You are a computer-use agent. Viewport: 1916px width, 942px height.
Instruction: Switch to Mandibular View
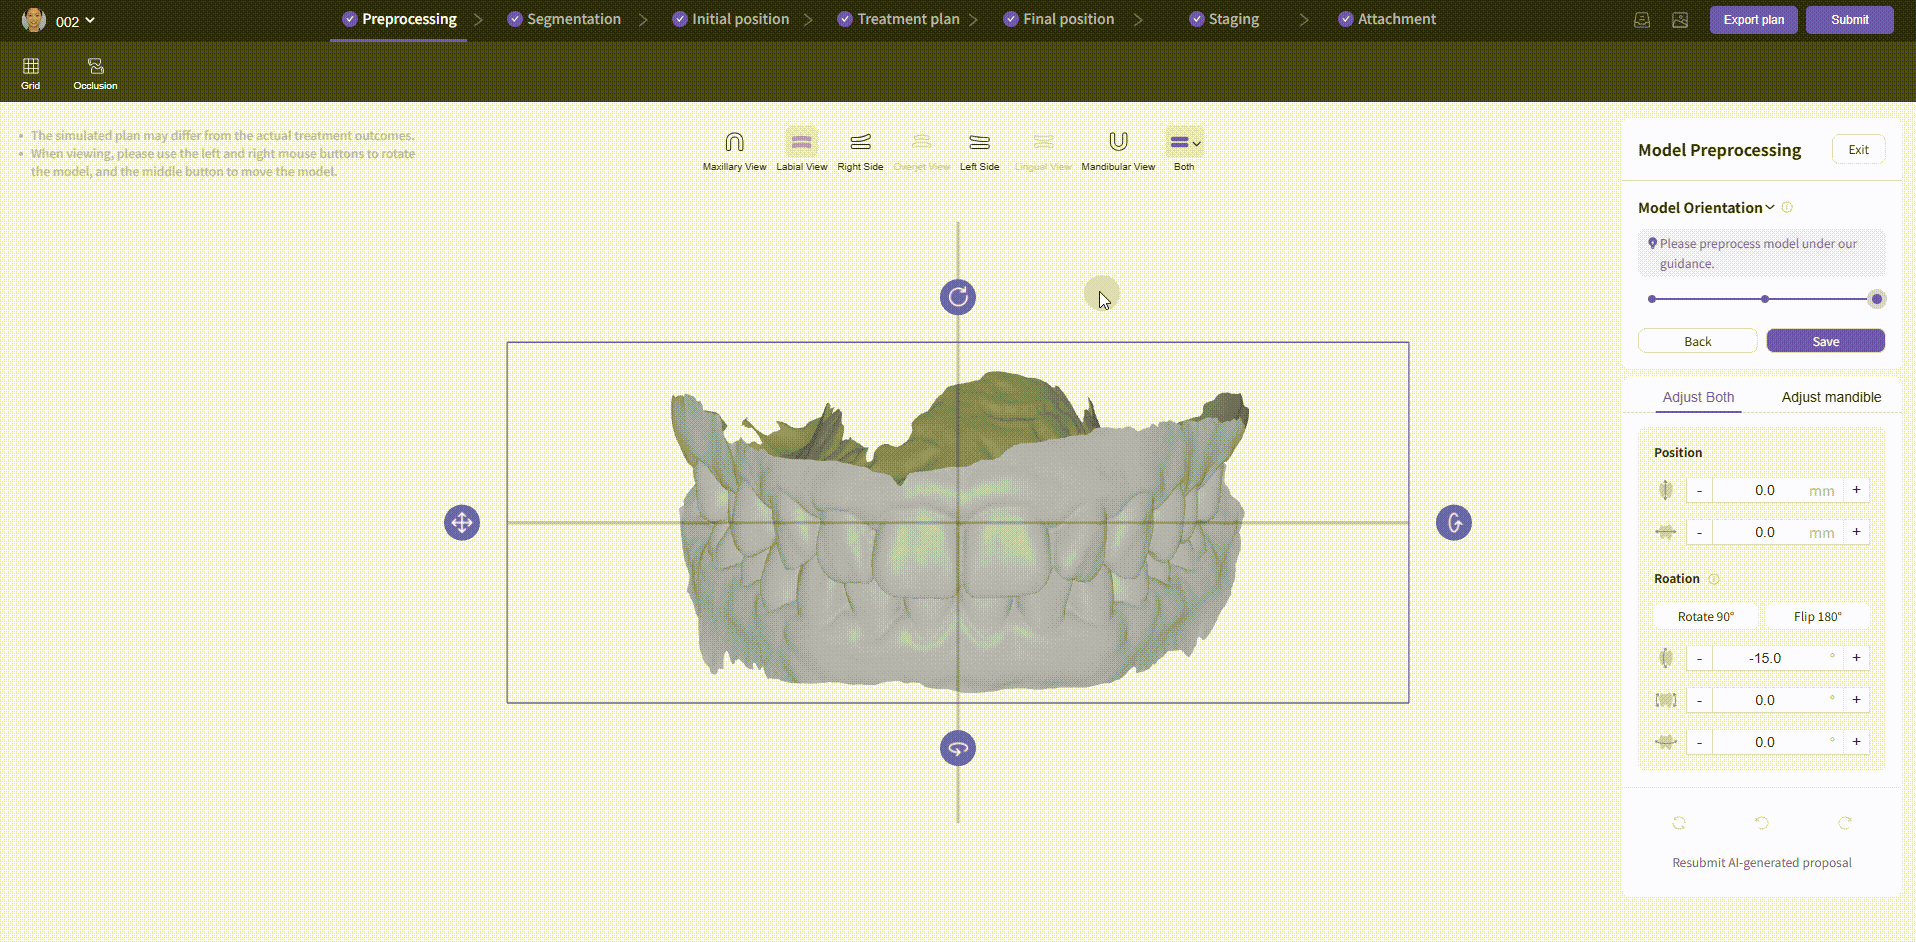(1118, 151)
